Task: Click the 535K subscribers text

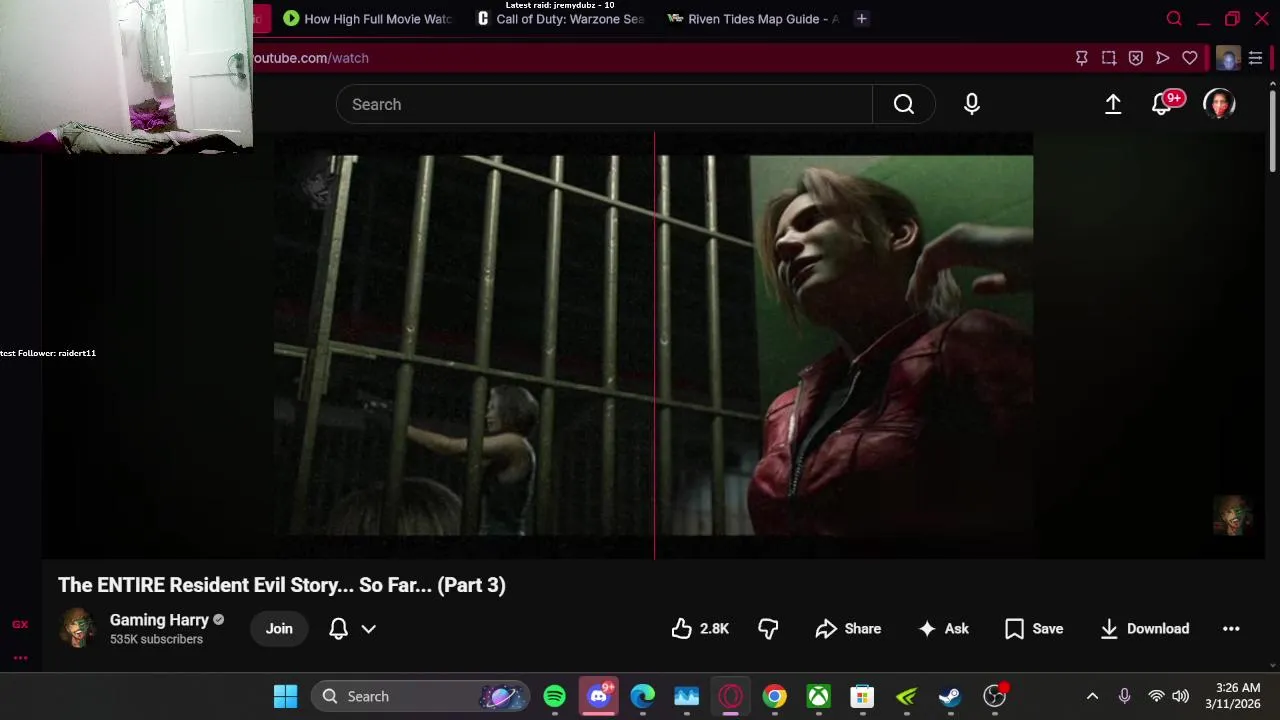Action: coord(156,639)
